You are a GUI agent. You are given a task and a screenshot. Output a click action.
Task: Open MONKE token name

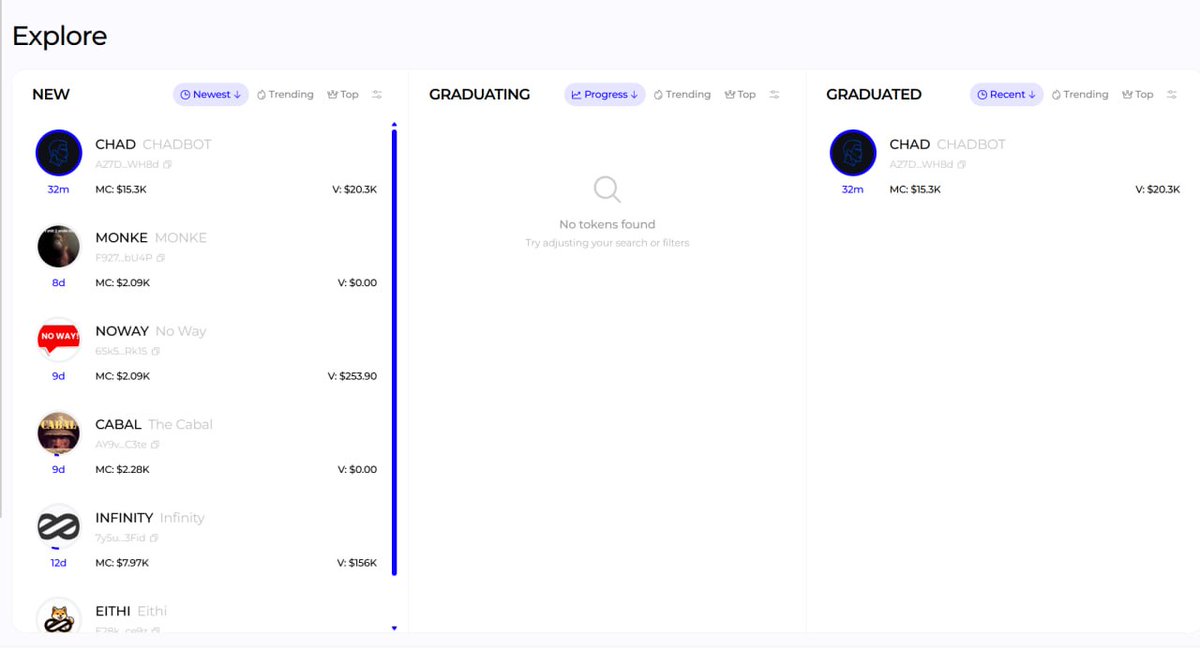[x=151, y=238]
